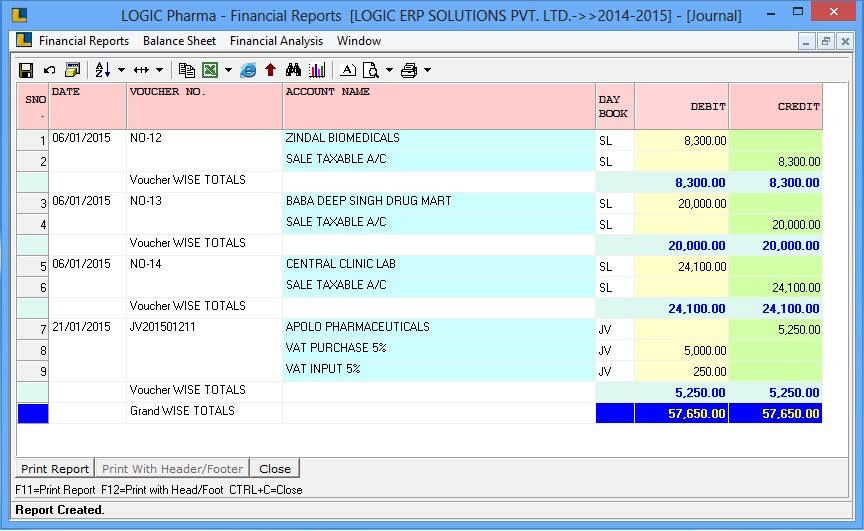
Task: Click the Print Report button
Action: click(55, 469)
